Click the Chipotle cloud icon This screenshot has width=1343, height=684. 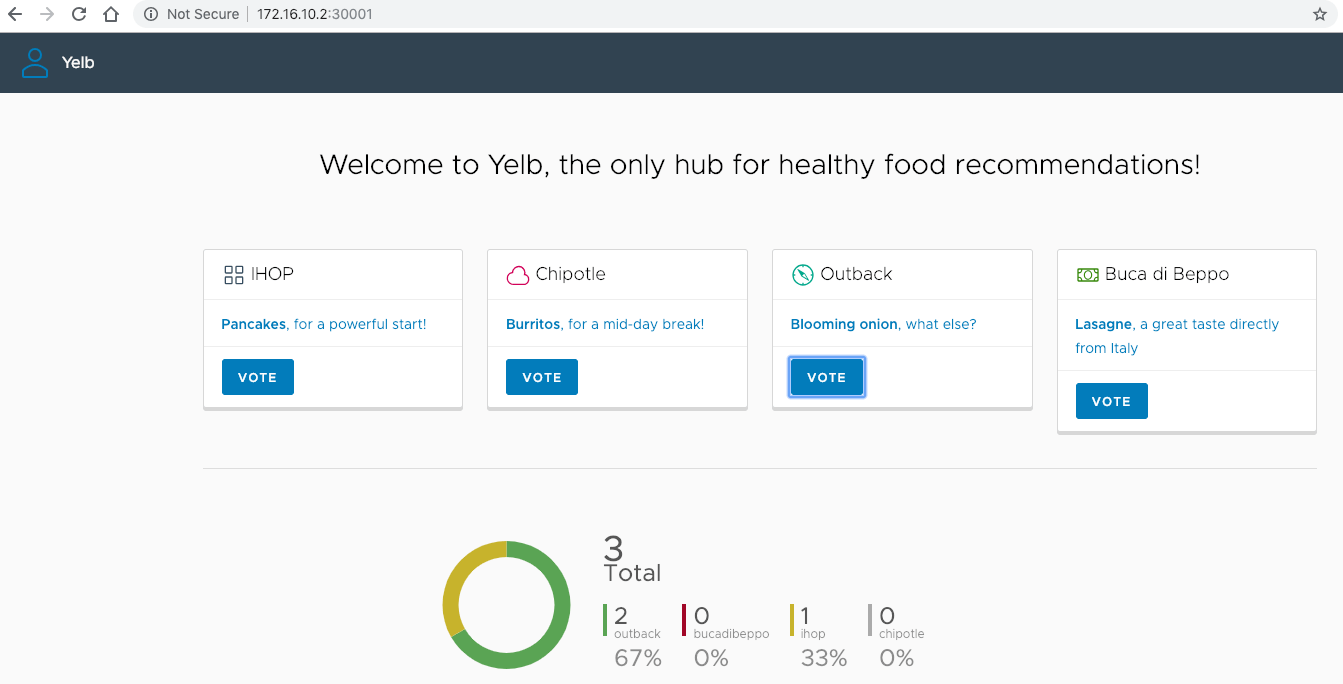click(518, 275)
